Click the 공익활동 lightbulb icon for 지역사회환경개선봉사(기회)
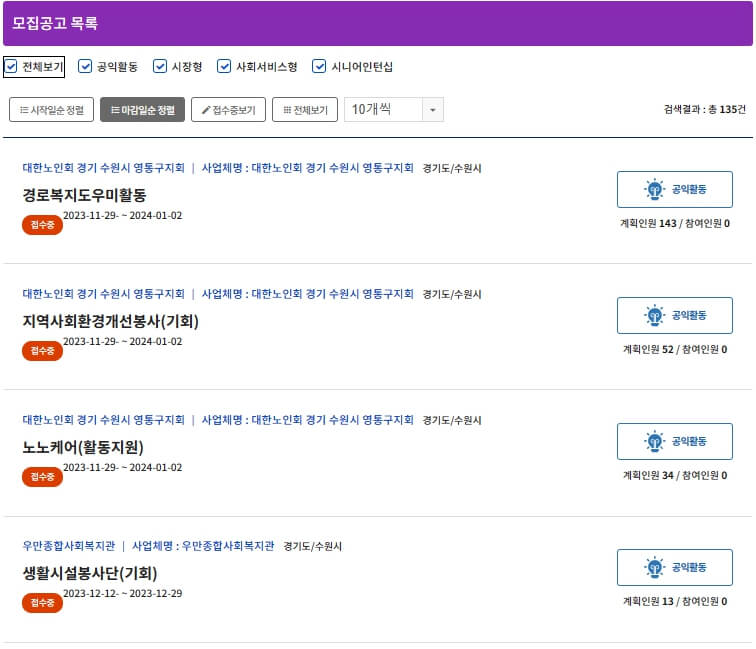This screenshot has height=649, width=756. click(654, 315)
